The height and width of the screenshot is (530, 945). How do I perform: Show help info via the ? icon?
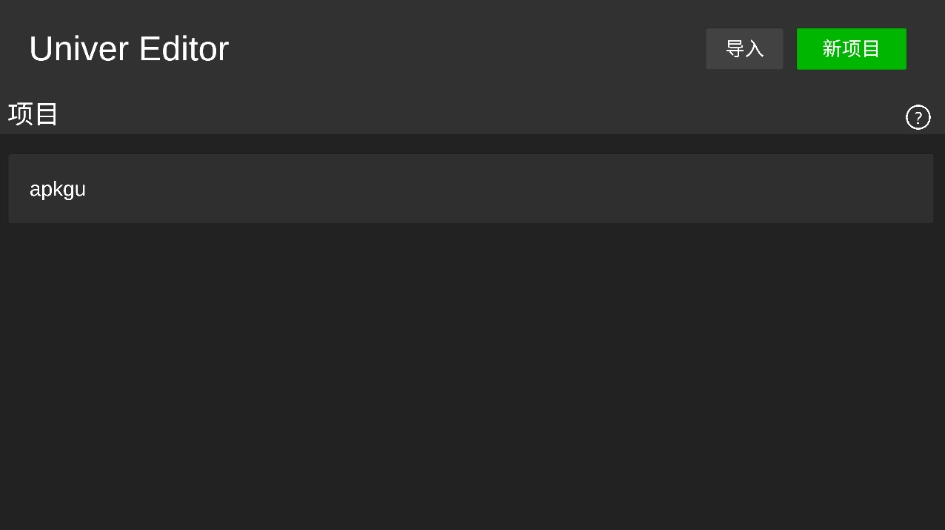[x=918, y=117]
